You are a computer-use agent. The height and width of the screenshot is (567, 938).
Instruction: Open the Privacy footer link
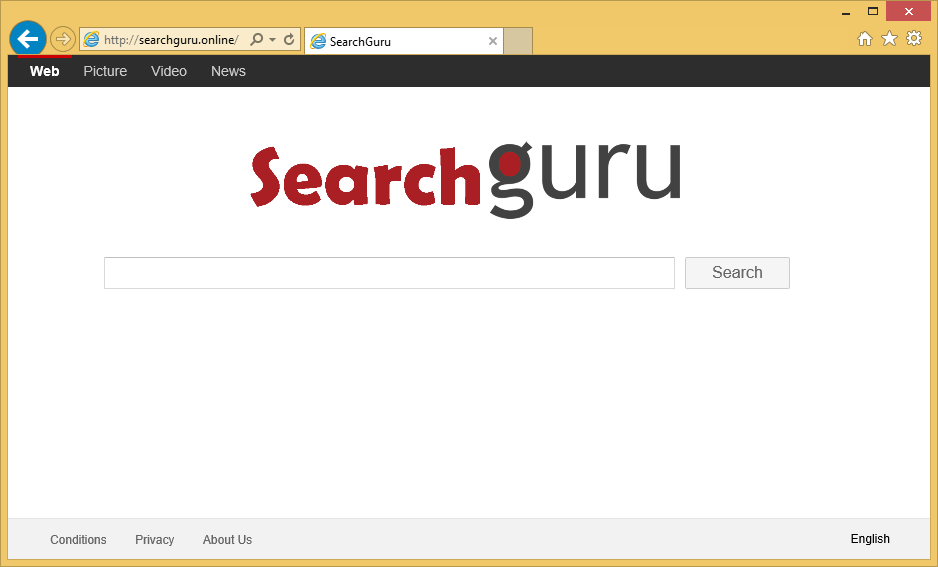pos(154,539)
